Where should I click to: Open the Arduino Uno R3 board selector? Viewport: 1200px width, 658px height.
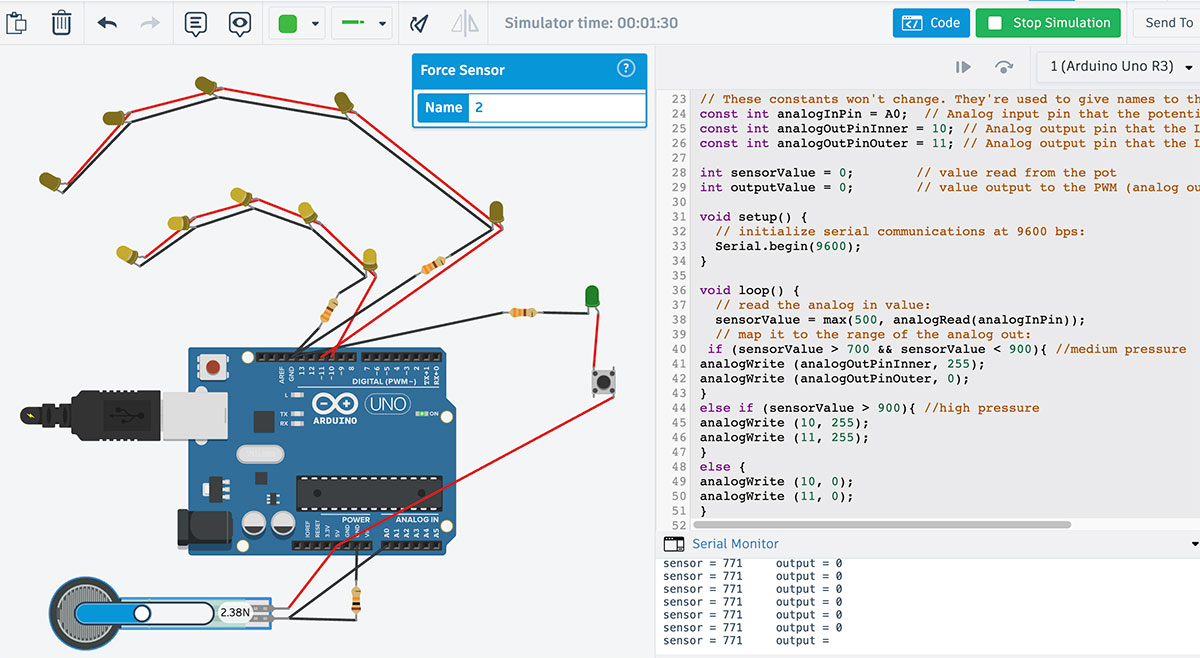(1120, 67)
